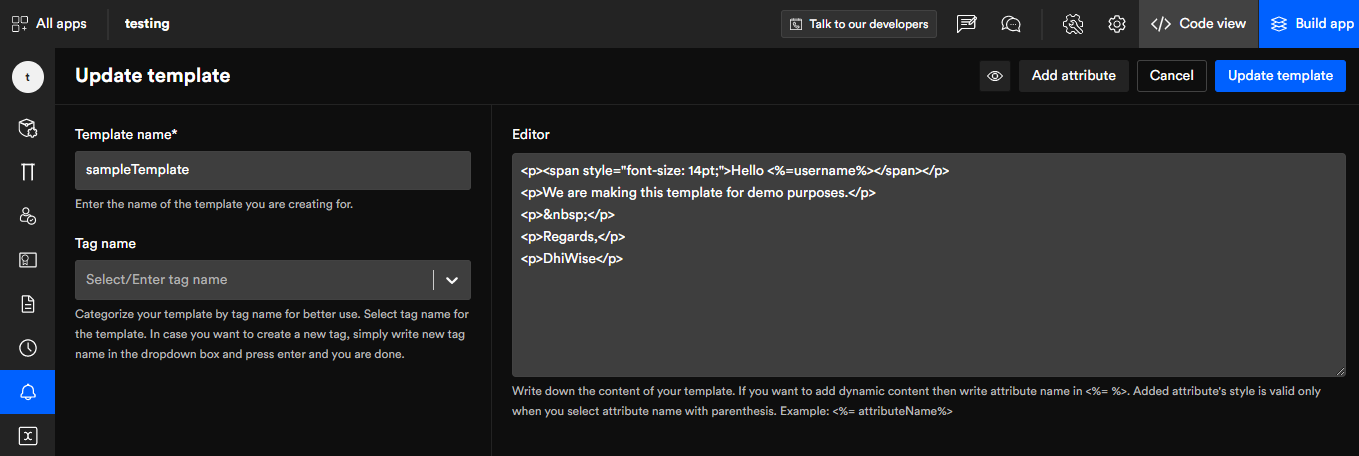Open the All apps grid icon

[x=20, y=23]
